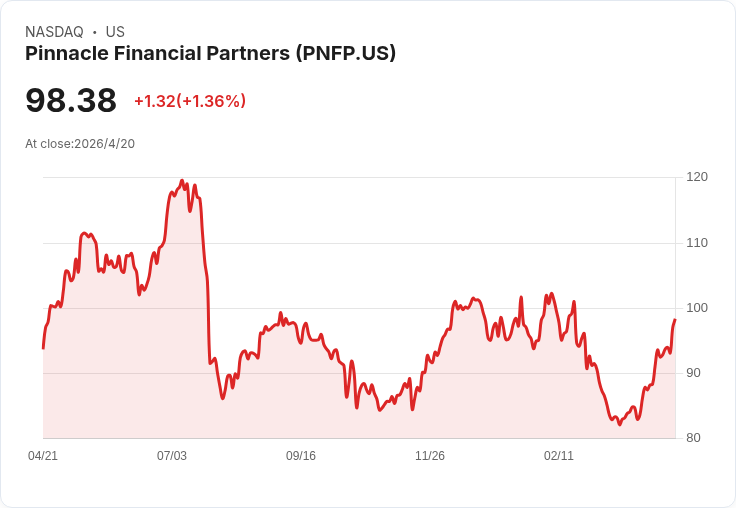Viewport: 736px width, 508px height.
Task: Click the NASDAQ exchange label
Action: pyautogui.click(x=54, y=32)
